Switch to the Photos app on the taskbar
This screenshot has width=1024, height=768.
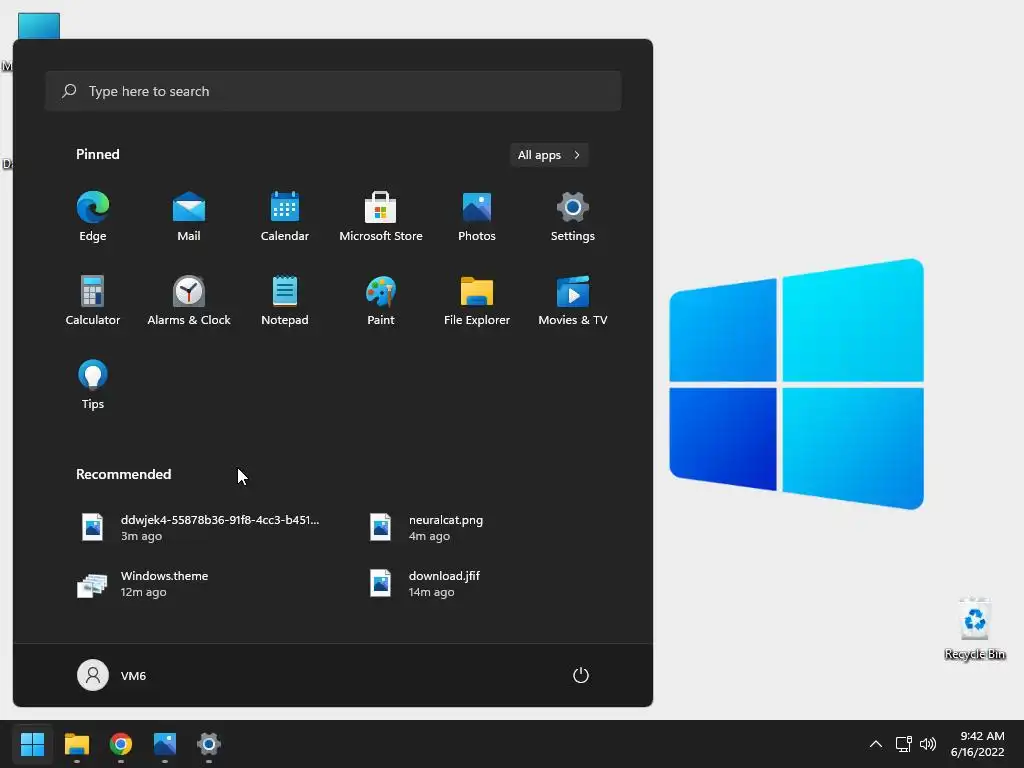pos(165,744)
